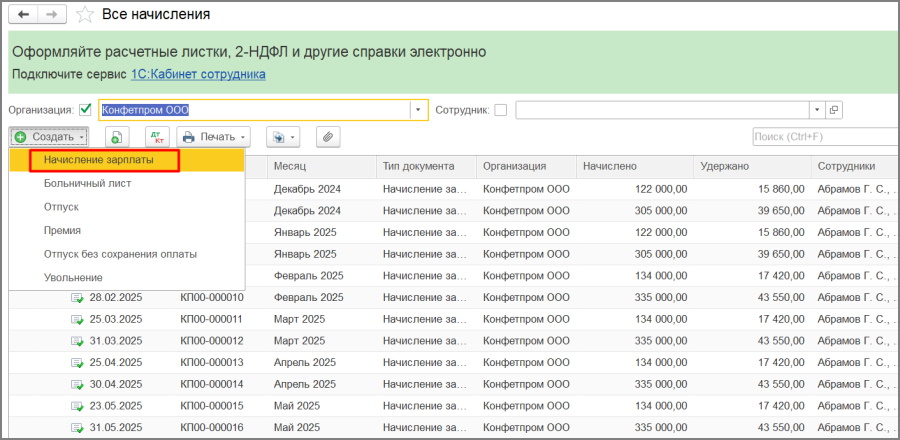This screenshot has height=440, width=900.
Task: Select document number КП00-000013
Action: tap(212, 363)
